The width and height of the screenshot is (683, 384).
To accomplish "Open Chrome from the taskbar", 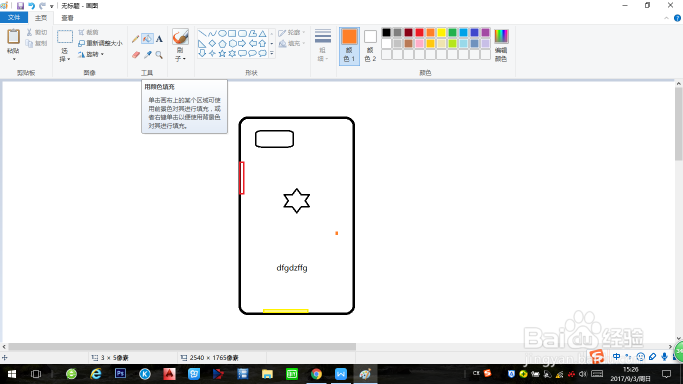I will (316, 374).
